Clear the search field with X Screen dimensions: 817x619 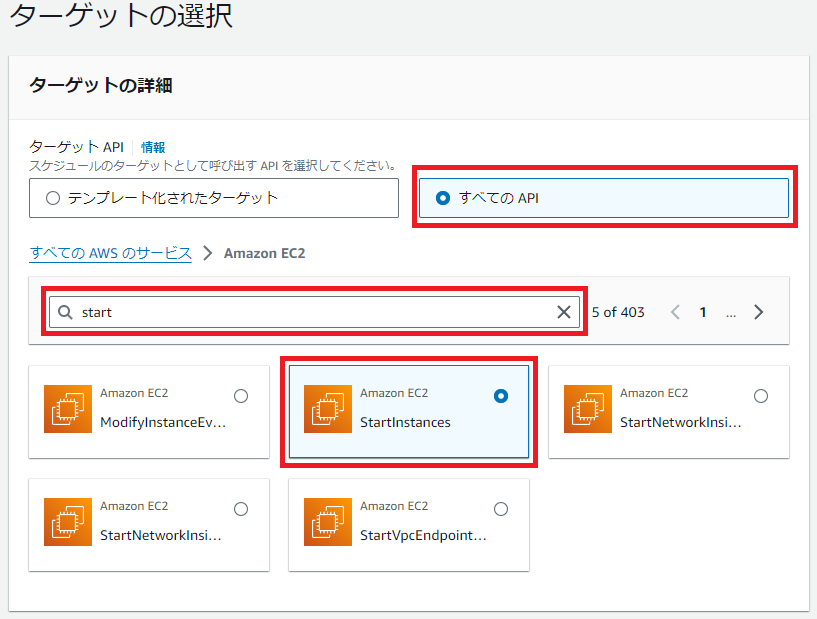[564, 312]
